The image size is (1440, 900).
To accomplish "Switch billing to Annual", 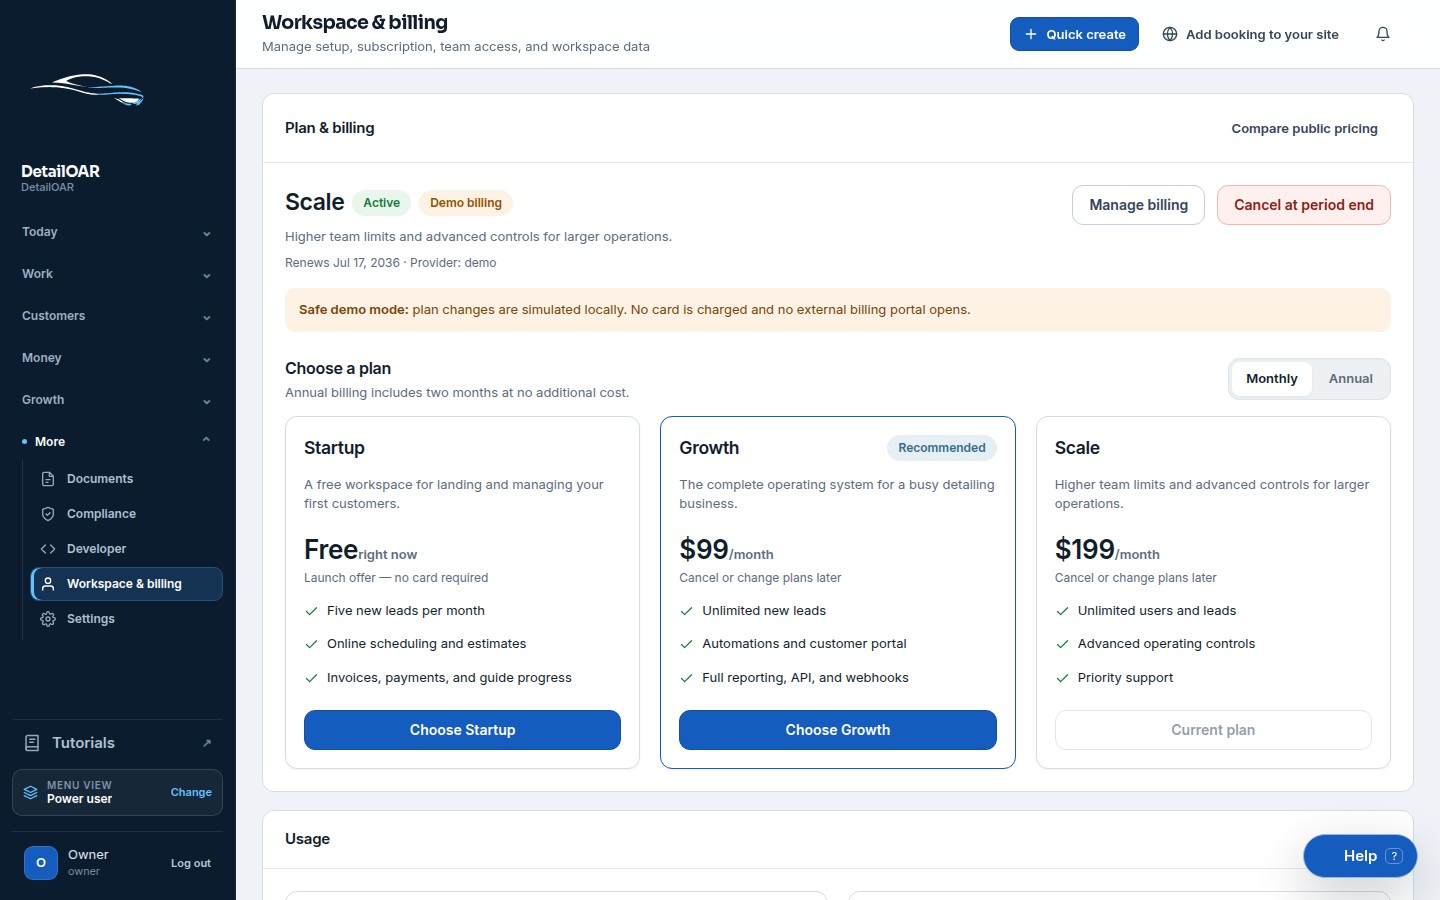I will coord(1350,379).
